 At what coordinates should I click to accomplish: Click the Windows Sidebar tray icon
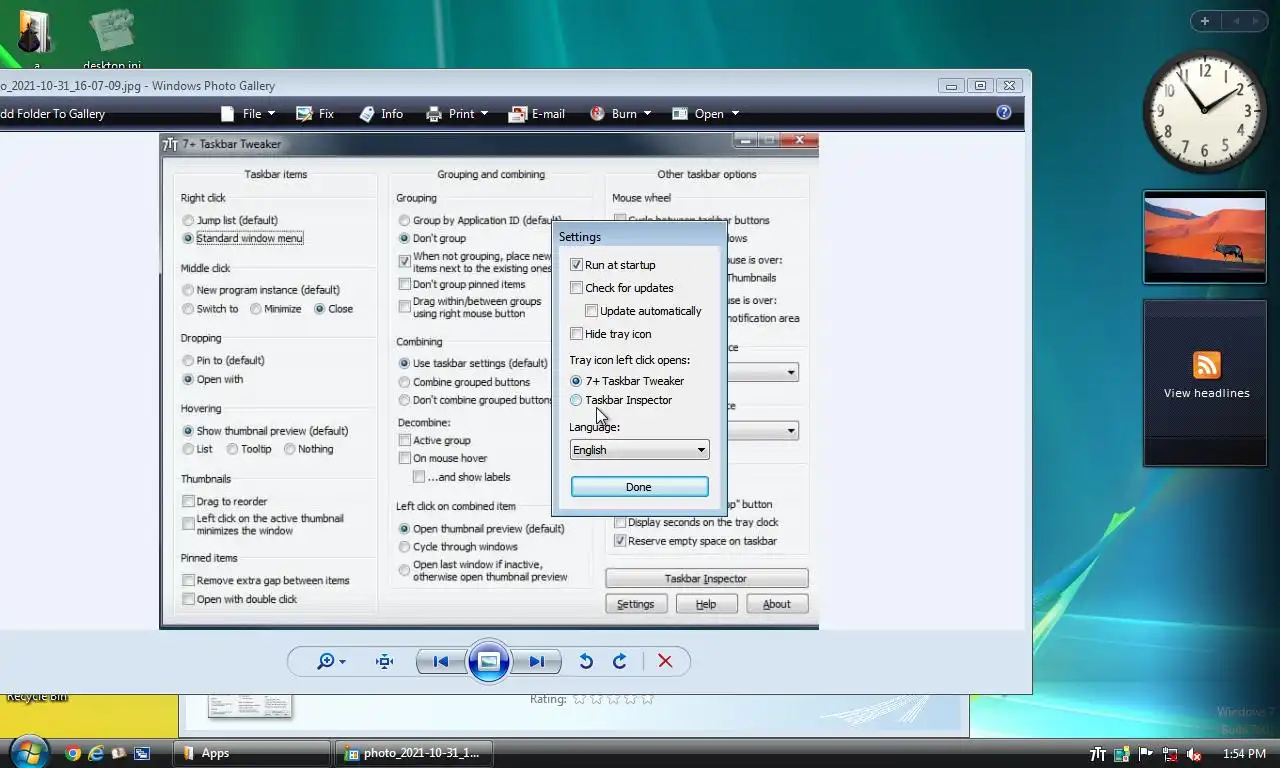1122,754
